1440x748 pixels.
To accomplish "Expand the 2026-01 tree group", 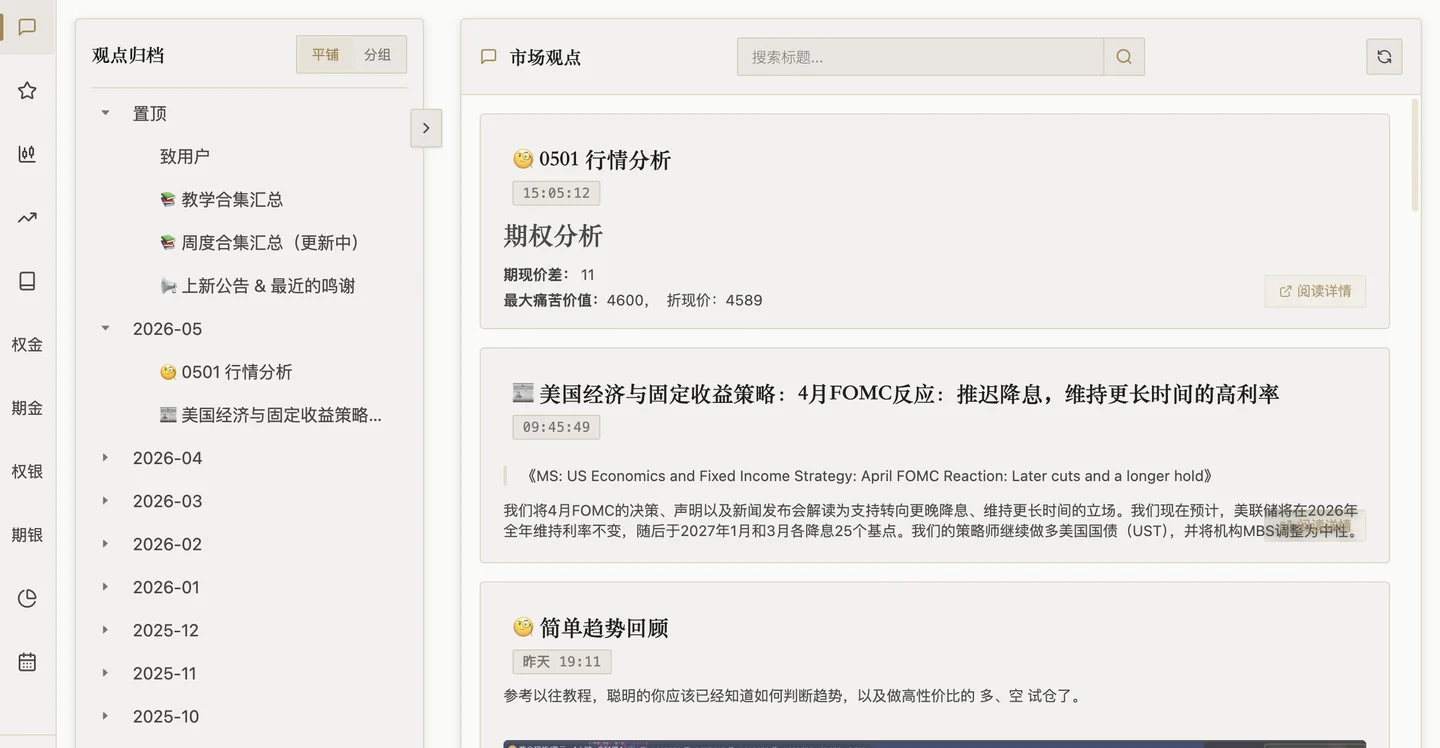I will click(105, 586).
